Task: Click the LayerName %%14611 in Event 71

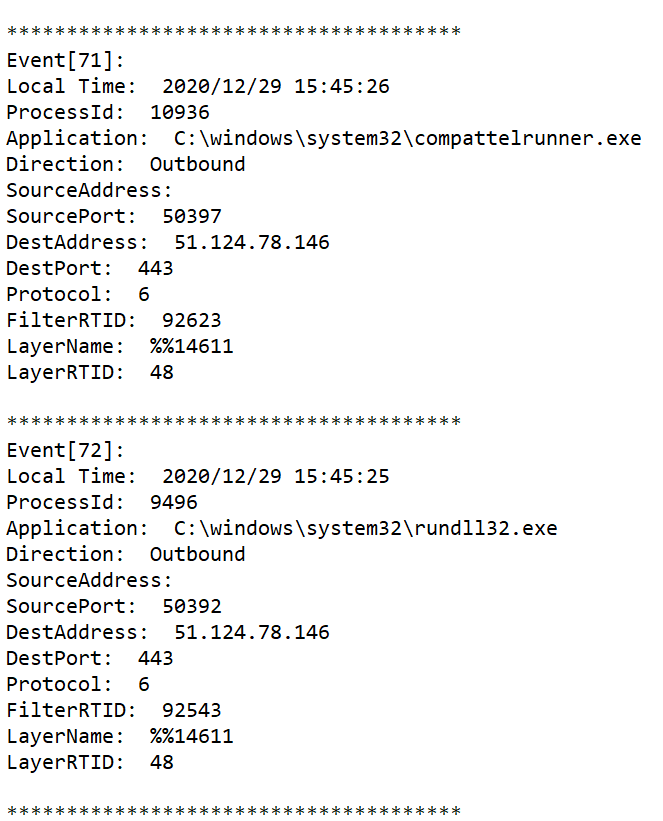Action: (x=191, y=346)
